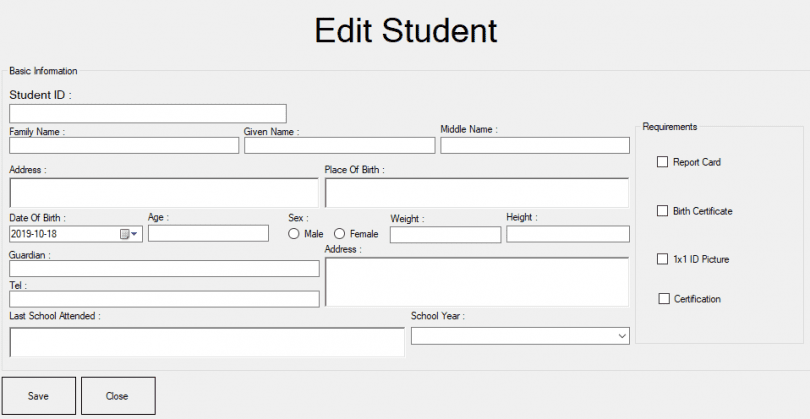810x419 pixels.
Task: Choose the Female sex option
Action: click(x=339, y=234)
